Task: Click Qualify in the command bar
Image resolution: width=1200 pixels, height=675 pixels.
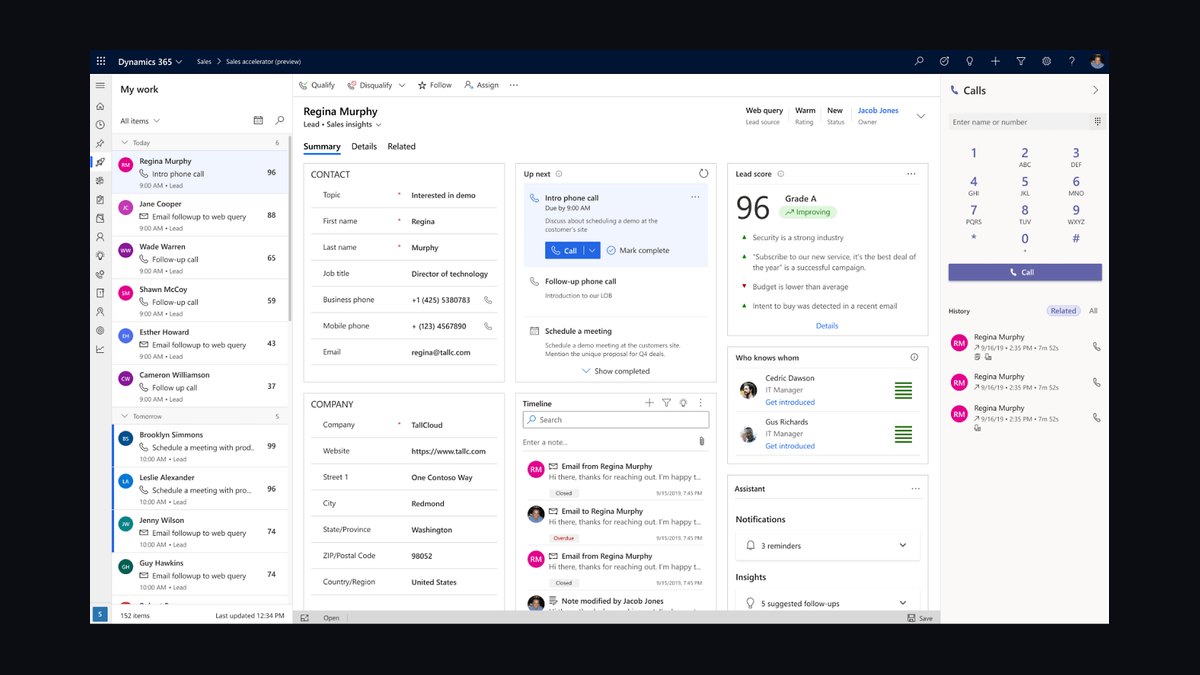Action: click(317, 86)
